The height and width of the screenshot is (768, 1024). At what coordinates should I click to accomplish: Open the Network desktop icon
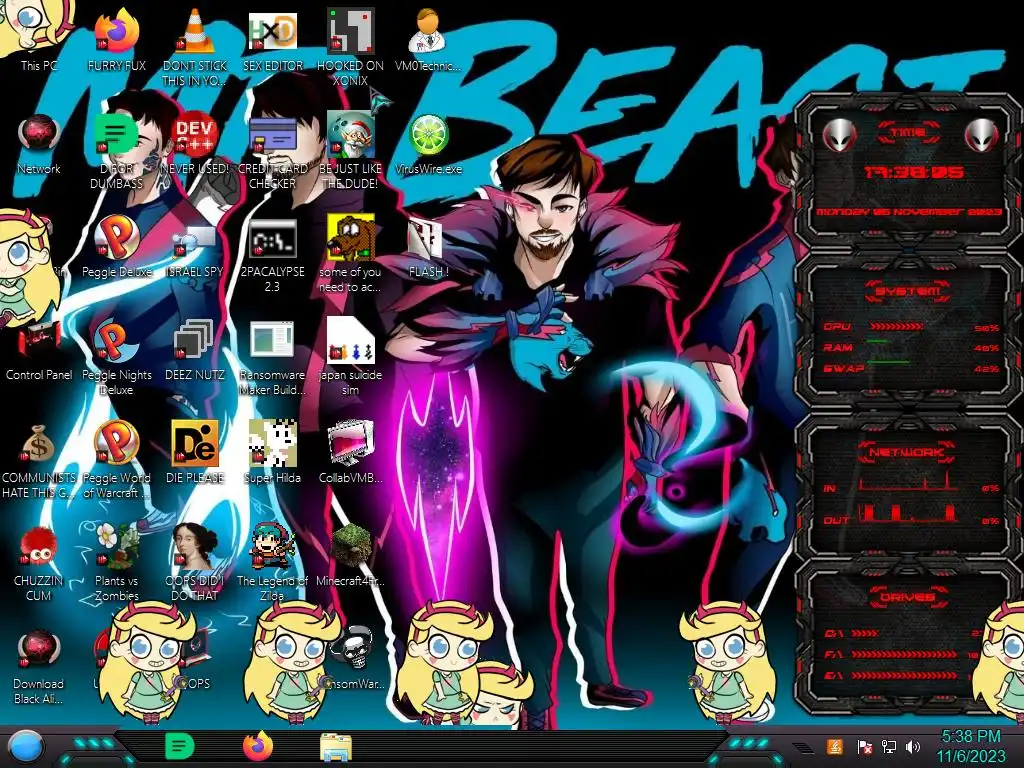(x=39, y=144)
